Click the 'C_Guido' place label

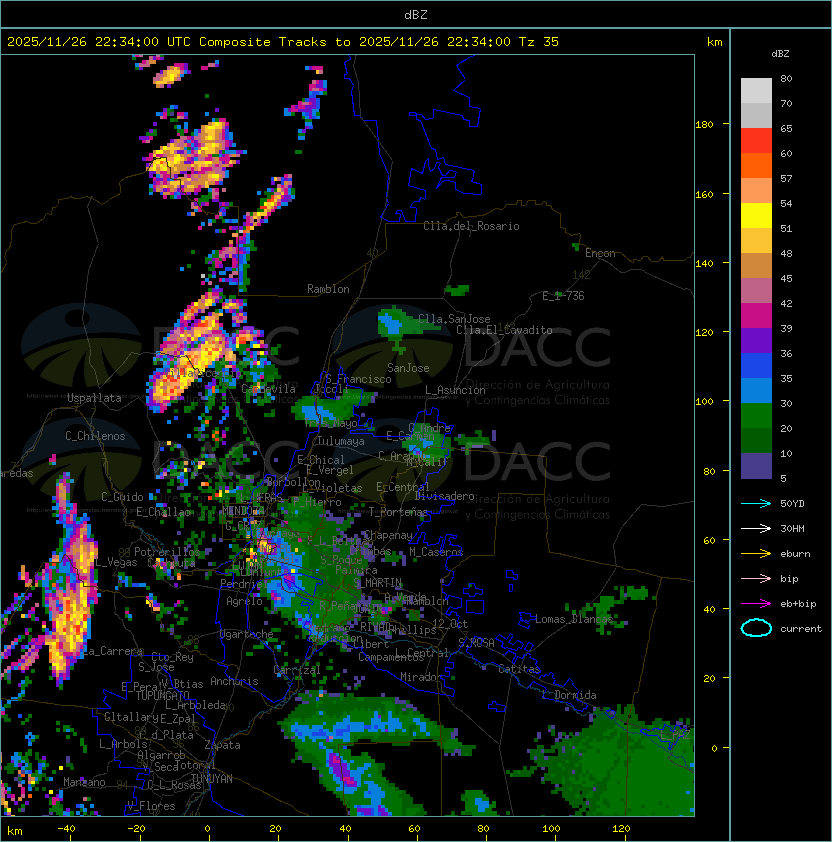122,497
